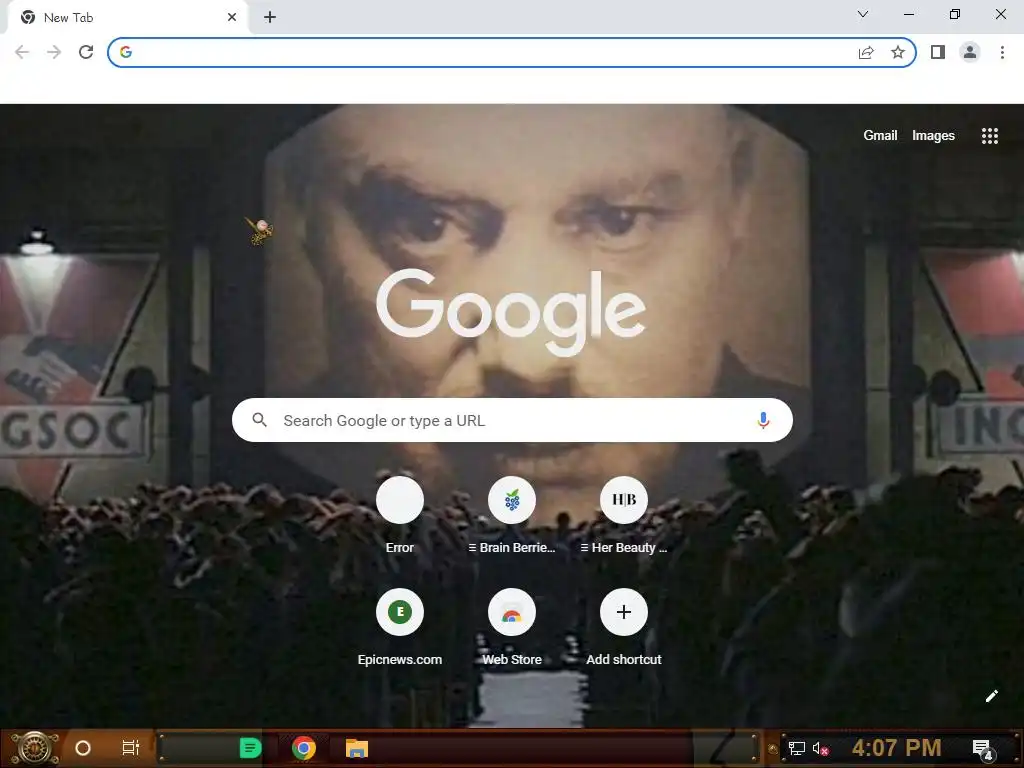Screen dimensions: 1024x768
Task: Open the Web Store shortcut
Action: (x=512, y=627)
